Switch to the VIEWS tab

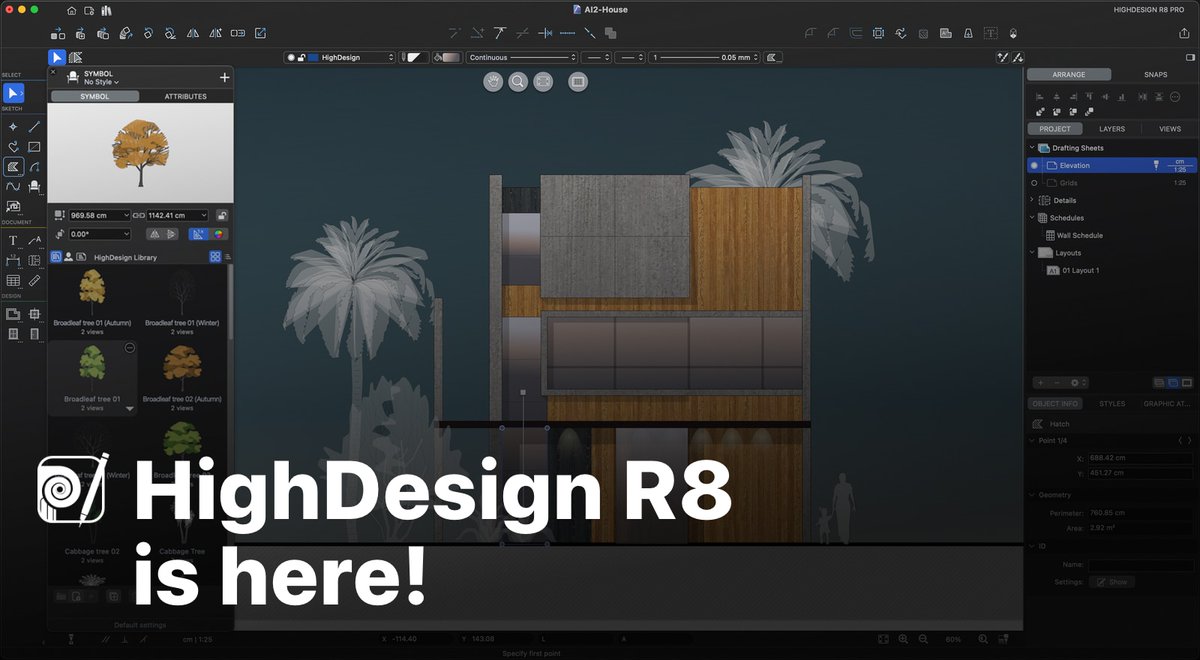coord(1169,129)
